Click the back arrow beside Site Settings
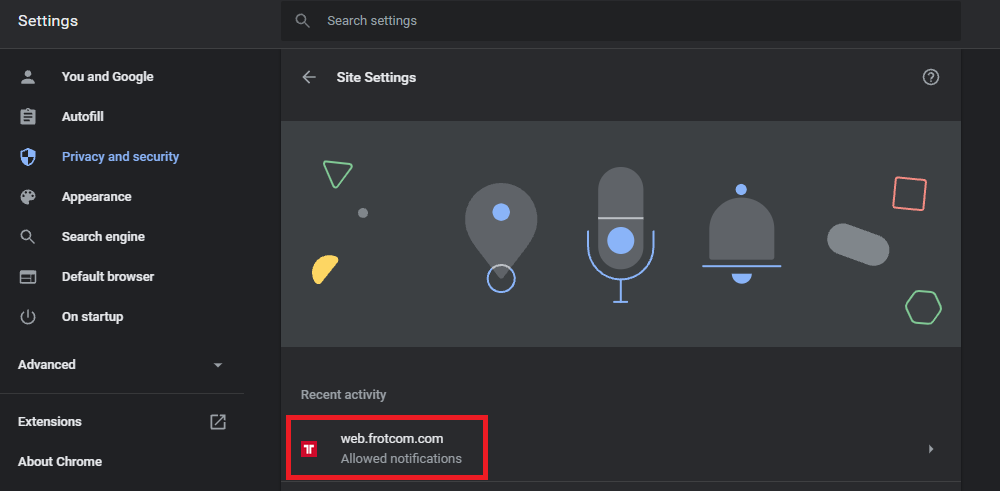1000x491 pixels. (x=309, y=77)
